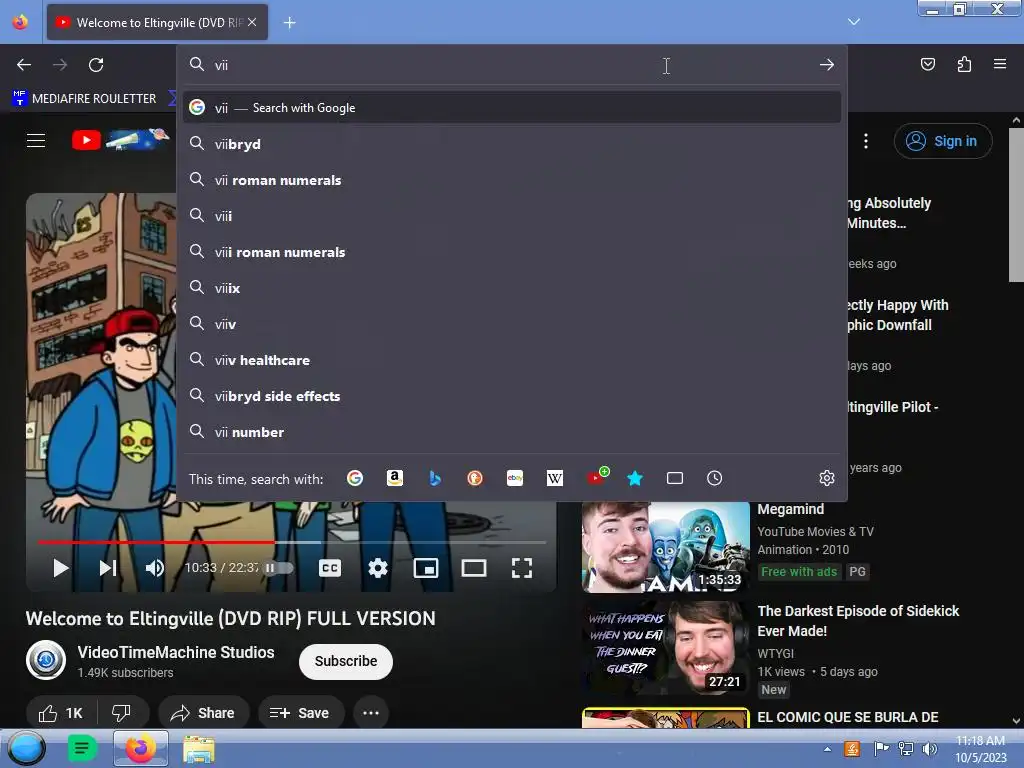Choose the 'vii roman numerals' suggestion

(x=512, y=180)
